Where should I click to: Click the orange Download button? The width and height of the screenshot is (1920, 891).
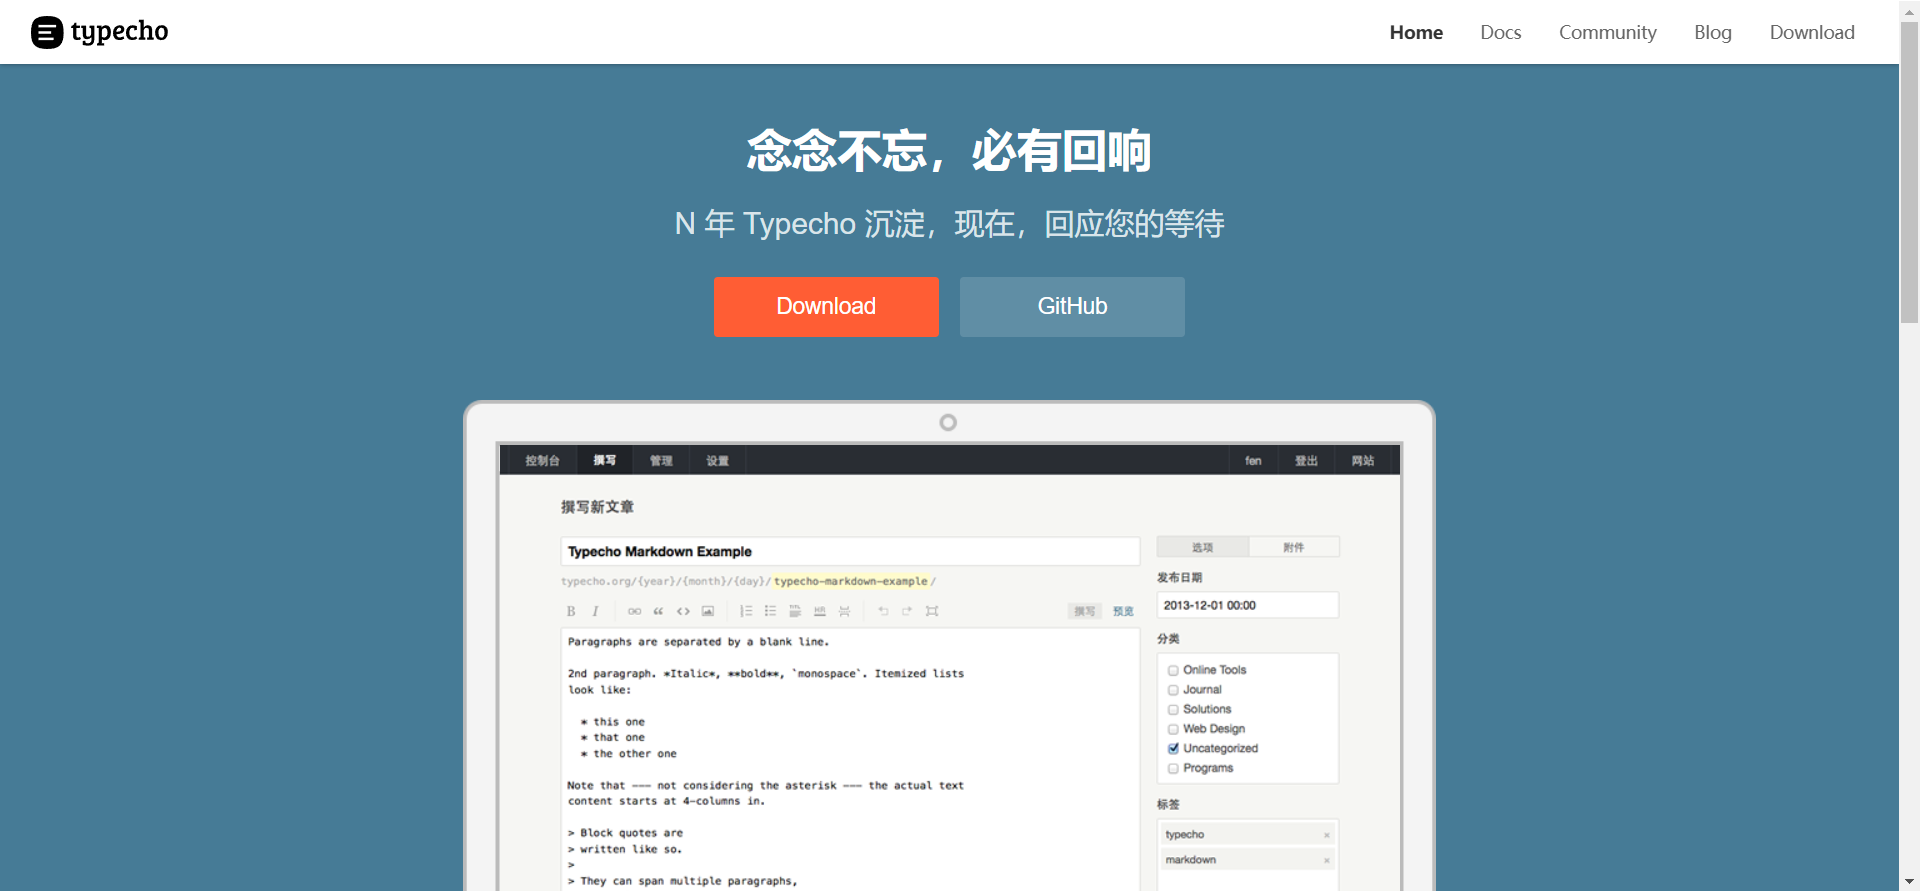pyautogui.click(x=826, y=307)
